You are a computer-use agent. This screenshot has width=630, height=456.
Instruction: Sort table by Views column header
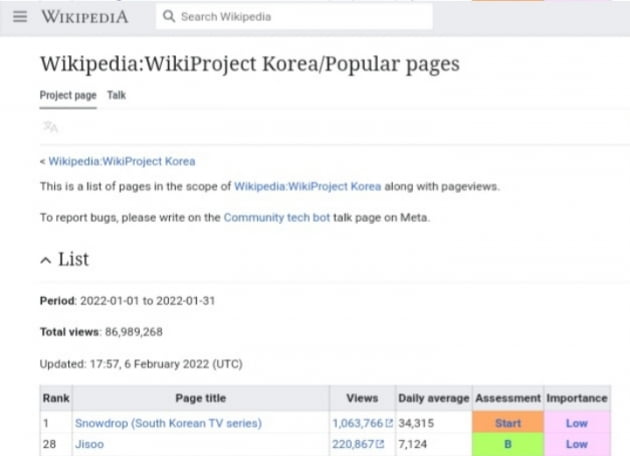362,398
